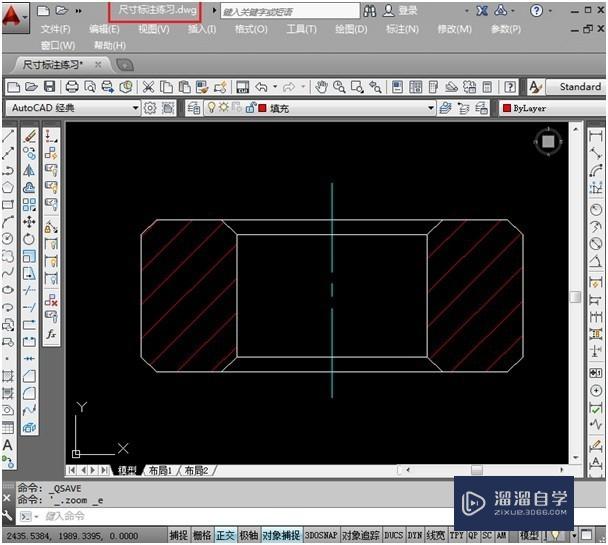The width and height of the screenshot is (608, 545).
Task: Select the Move tool with four arrows
Action: (x=29, y=222)
